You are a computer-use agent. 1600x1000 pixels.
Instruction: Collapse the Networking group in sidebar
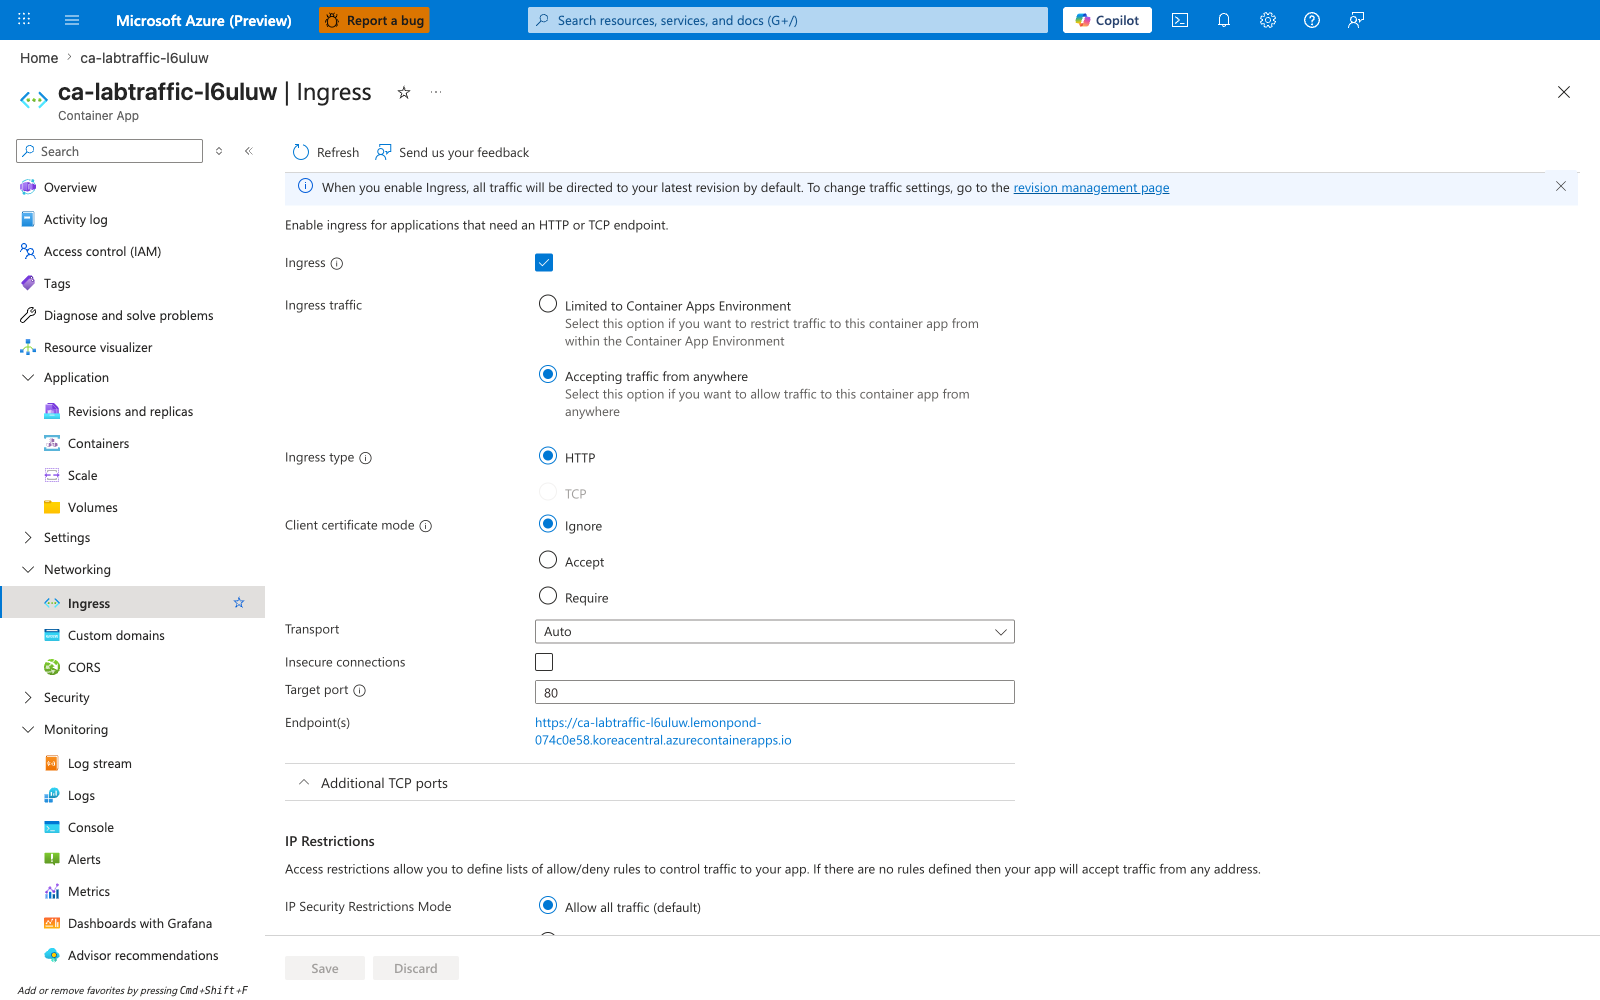point(28,569)
